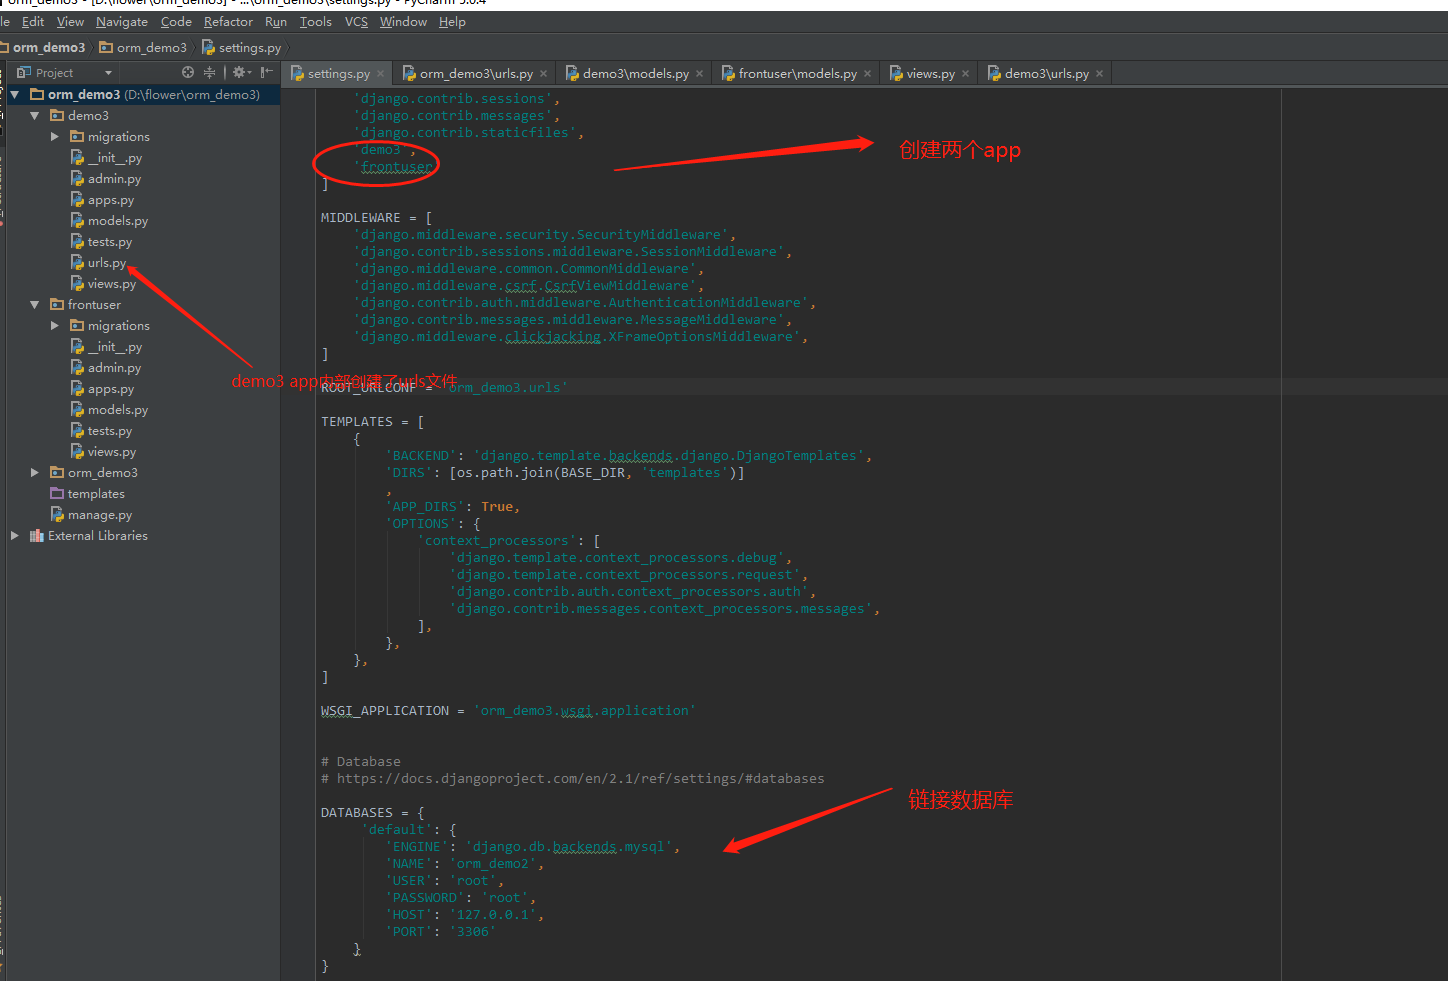Image resolution: width=1448 pixels, height=981 pixels.
Task: Expand the External Libraries node
Action: click(x=15, y=536)
